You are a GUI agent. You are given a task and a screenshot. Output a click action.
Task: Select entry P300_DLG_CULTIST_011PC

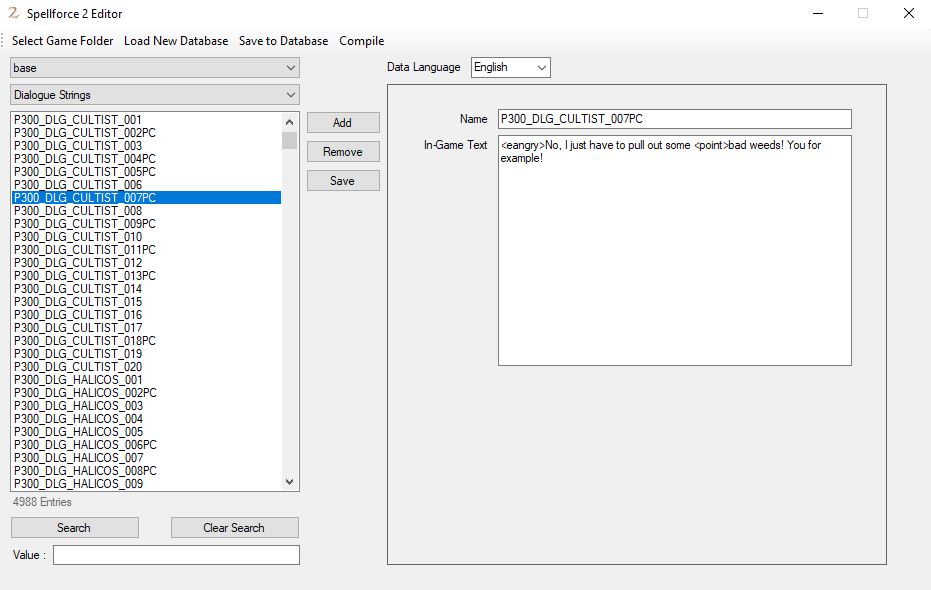click(146, 250)
